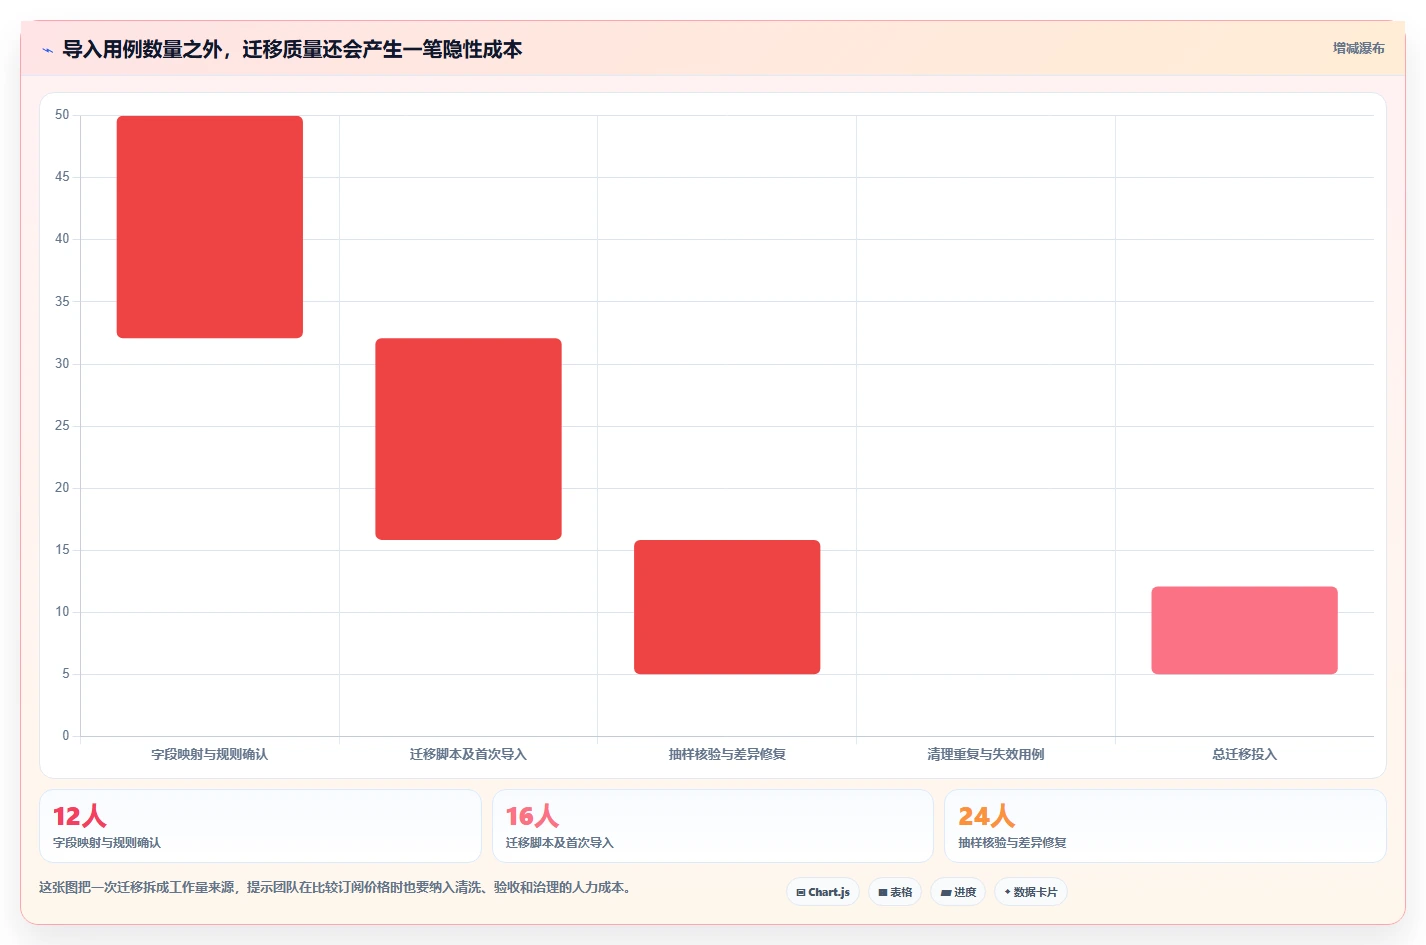Click the 16人 data card
1426x945 pixels.
point(712,826)
